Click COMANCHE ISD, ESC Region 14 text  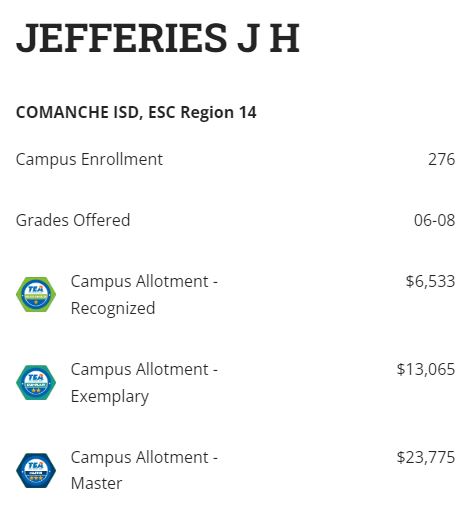pos(136,112)
